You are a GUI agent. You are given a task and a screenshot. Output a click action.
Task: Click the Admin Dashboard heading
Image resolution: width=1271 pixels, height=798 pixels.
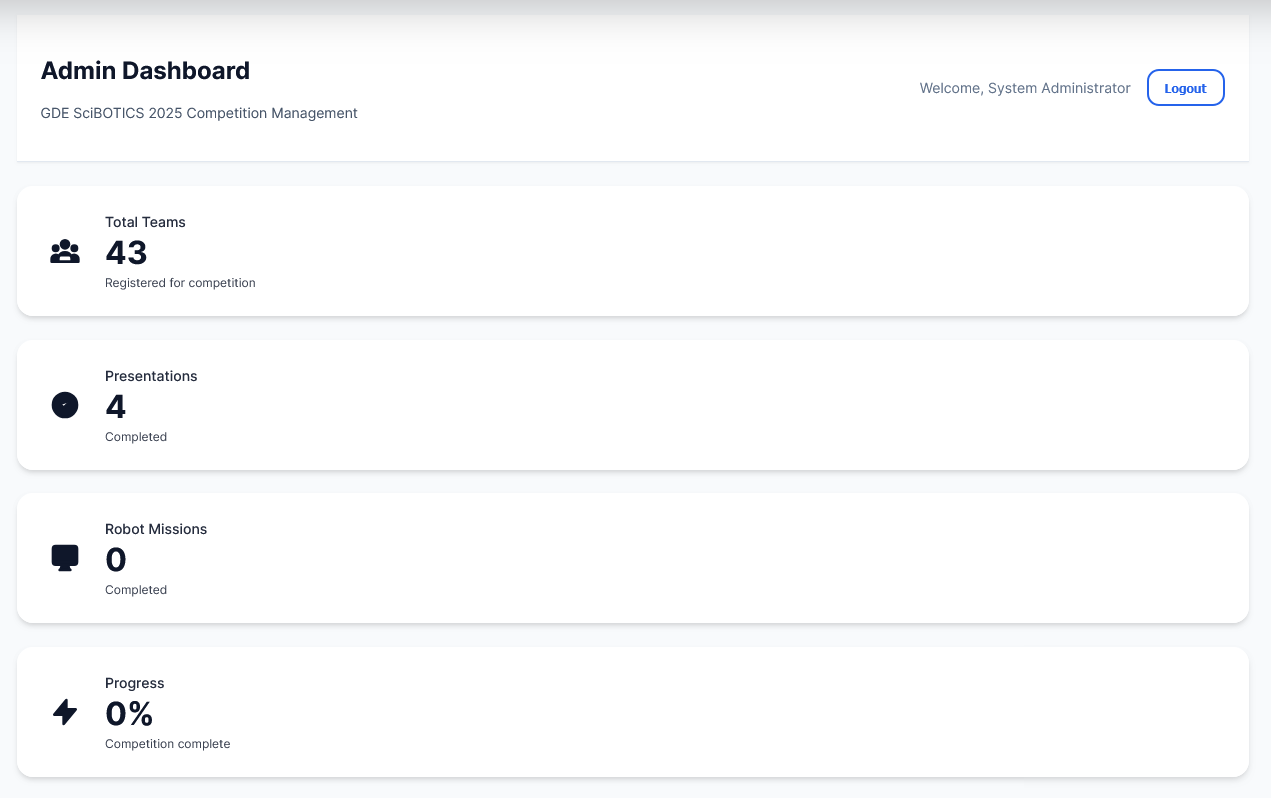[x=145, y=71]
